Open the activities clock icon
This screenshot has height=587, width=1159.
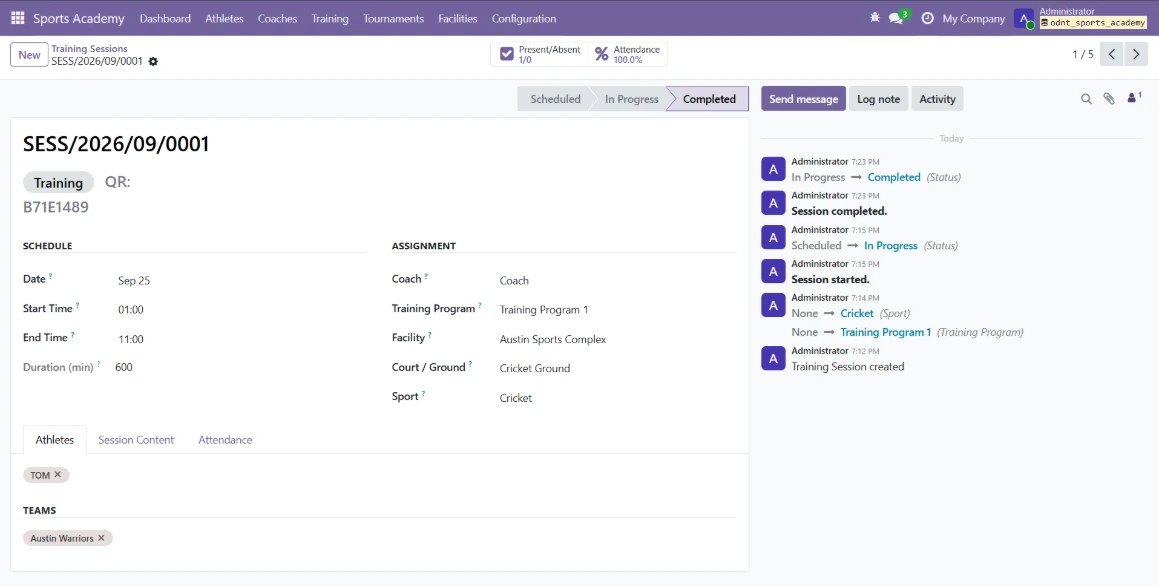pos(927,18)
